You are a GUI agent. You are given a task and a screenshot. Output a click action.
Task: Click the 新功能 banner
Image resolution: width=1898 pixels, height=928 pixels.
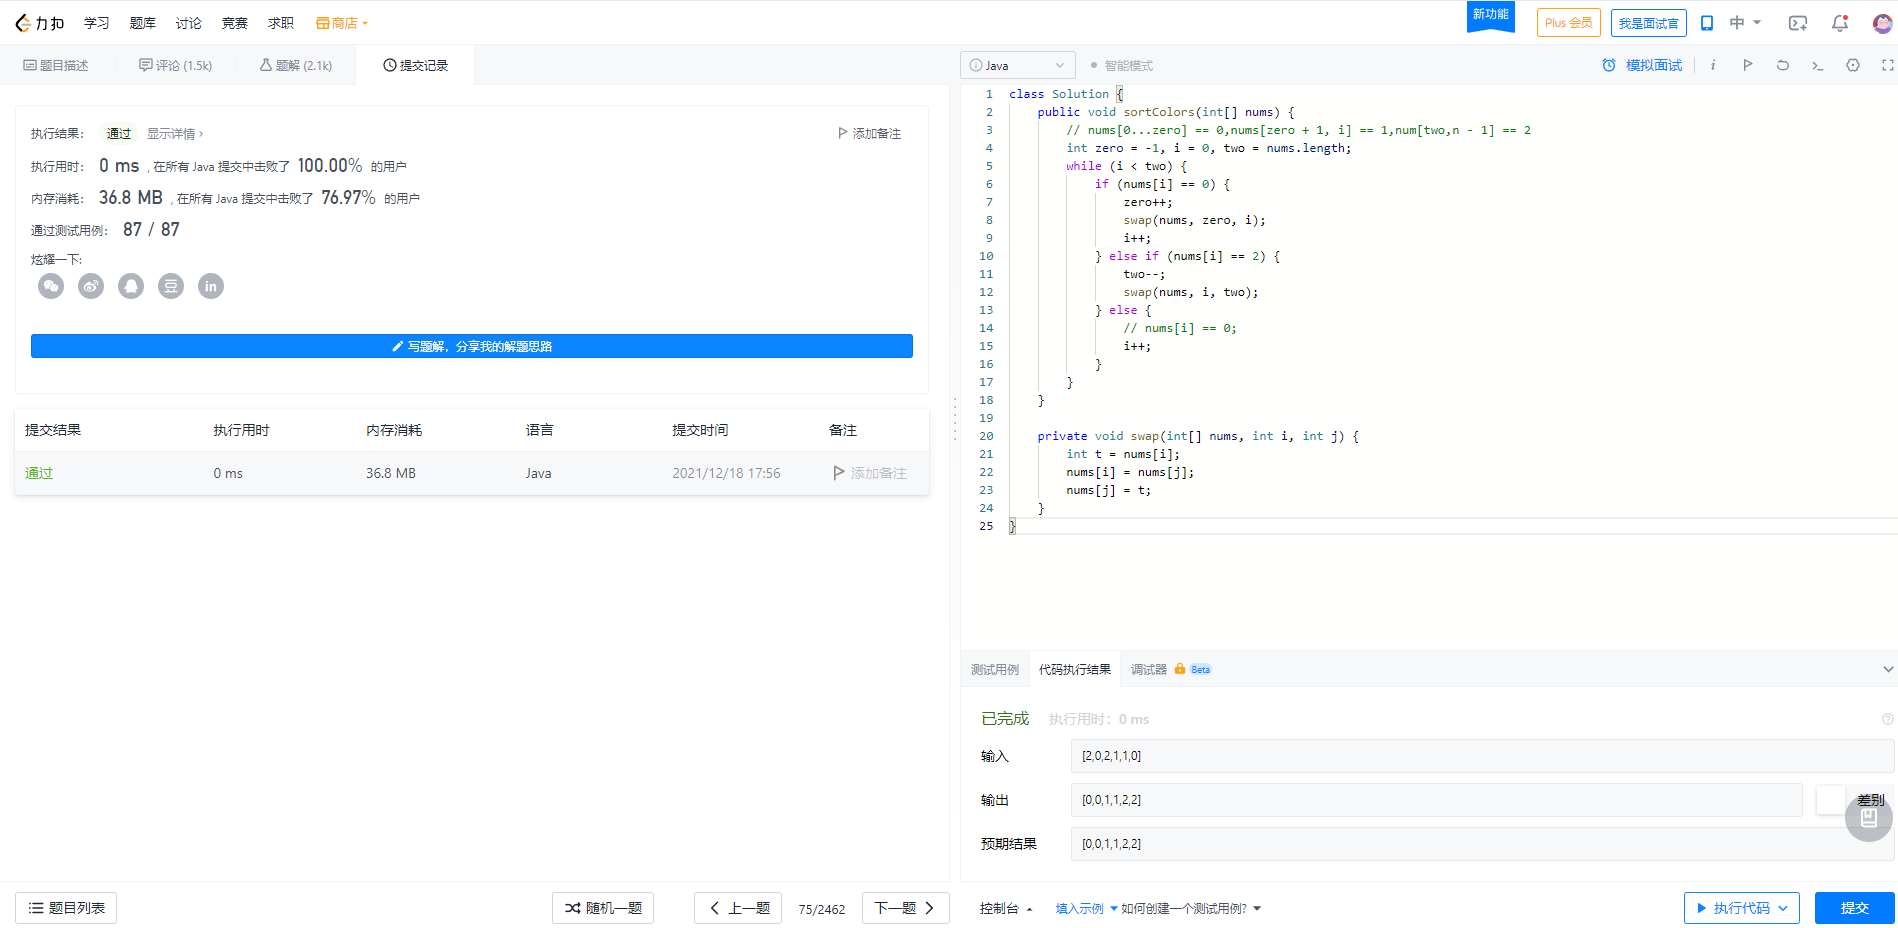click(1490, 16)
